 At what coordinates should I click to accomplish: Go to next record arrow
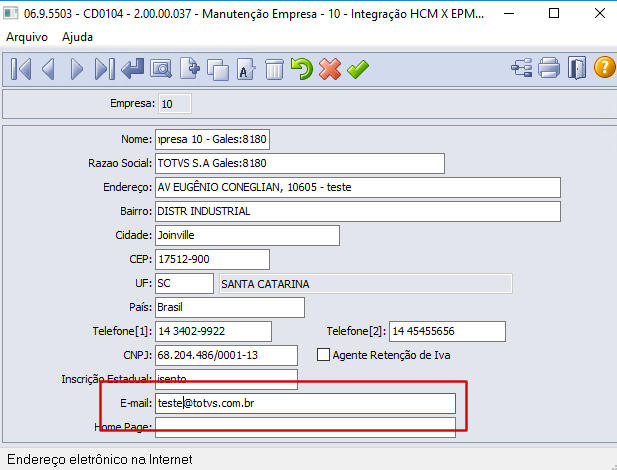click(x=76, y=69)
